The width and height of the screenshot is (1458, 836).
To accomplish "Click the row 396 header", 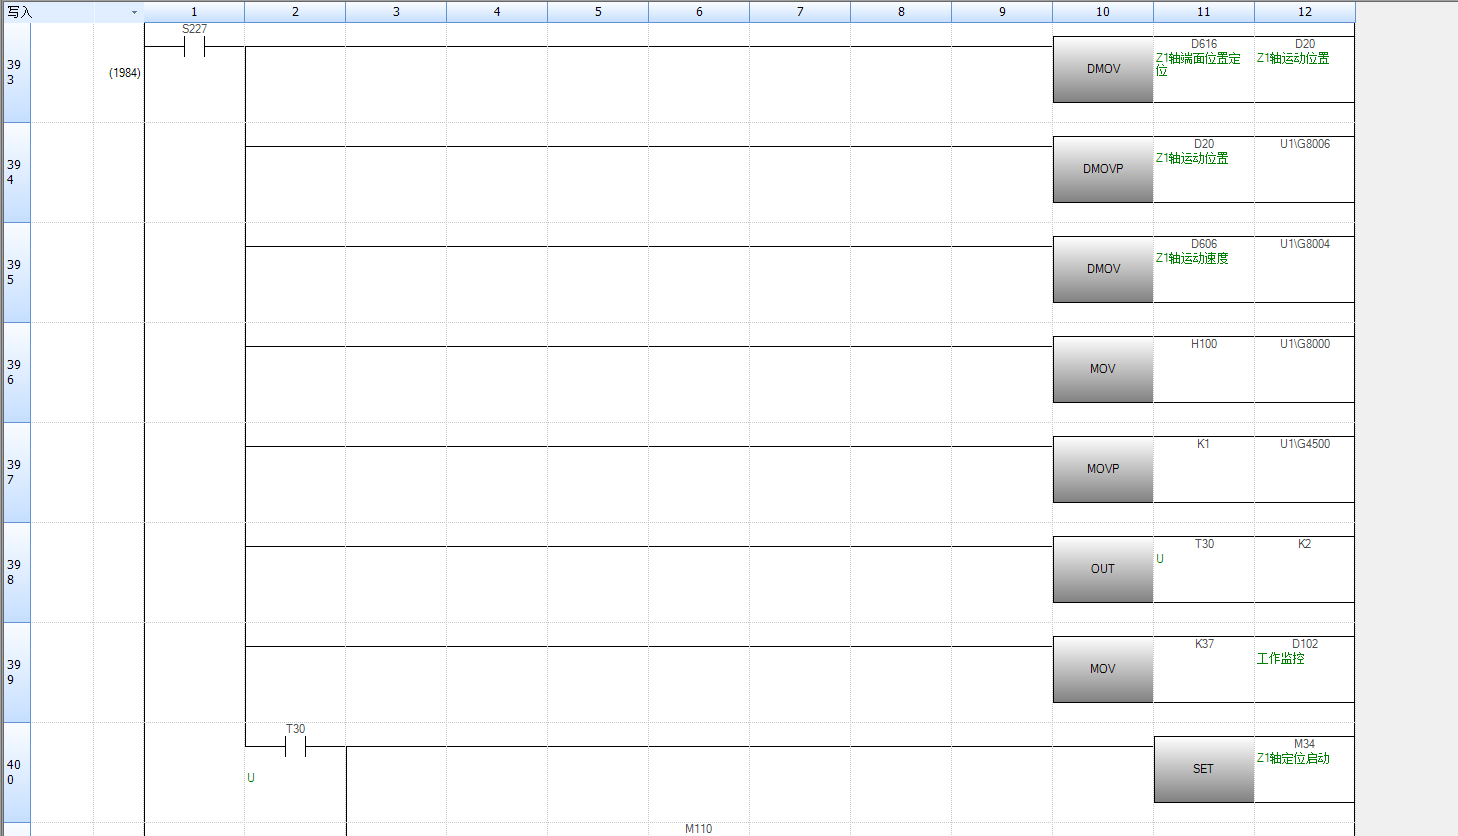I will [x=16, y=372].
